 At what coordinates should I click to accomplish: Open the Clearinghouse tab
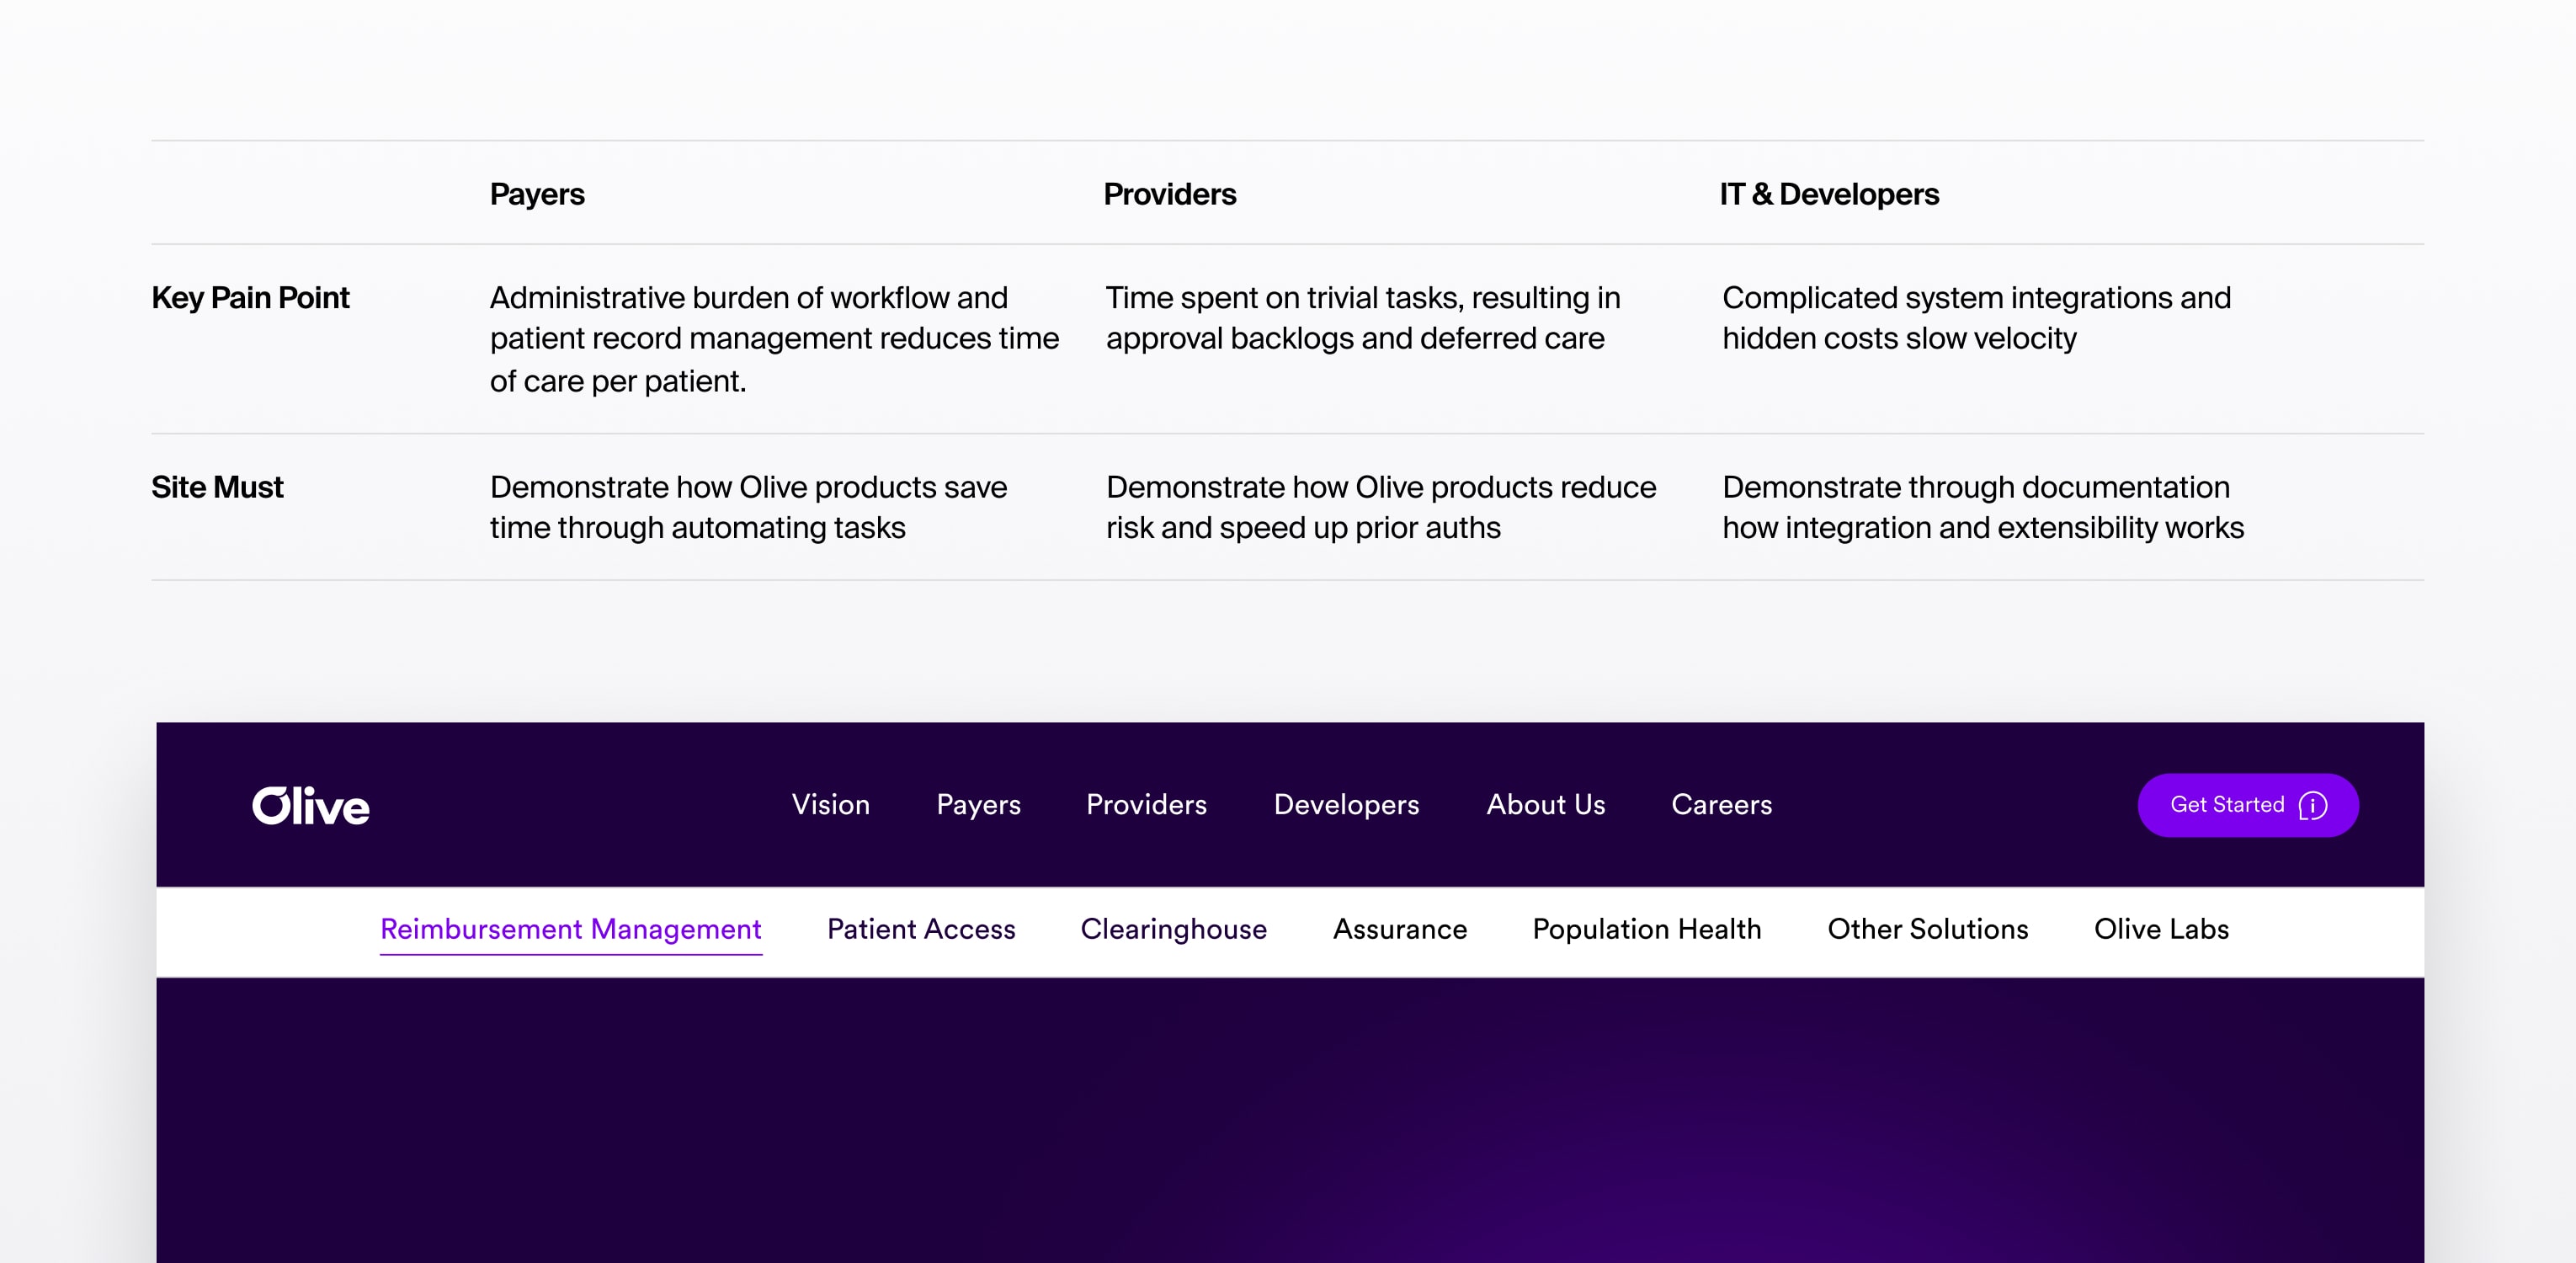coord(1173,929)
